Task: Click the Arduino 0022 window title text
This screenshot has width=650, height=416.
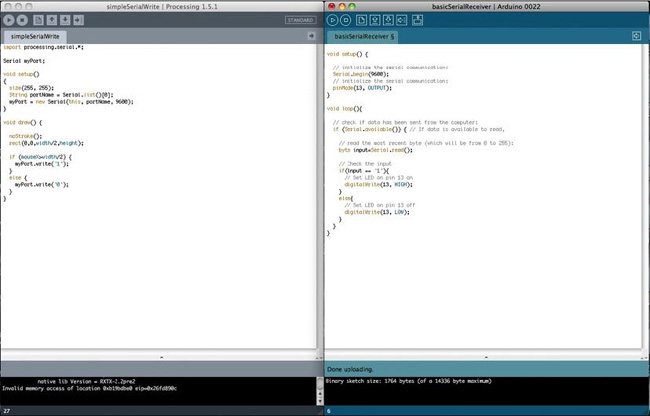Action: (486, 7)
